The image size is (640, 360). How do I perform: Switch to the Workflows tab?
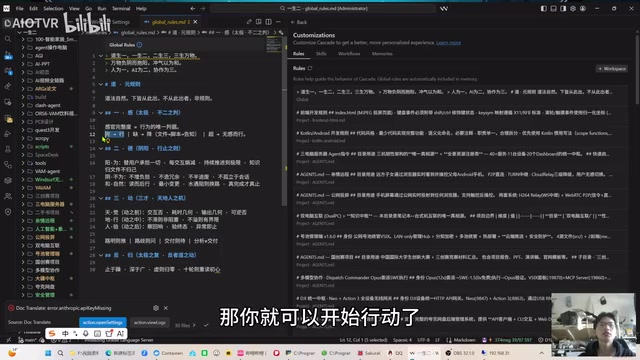coord(349,54)
